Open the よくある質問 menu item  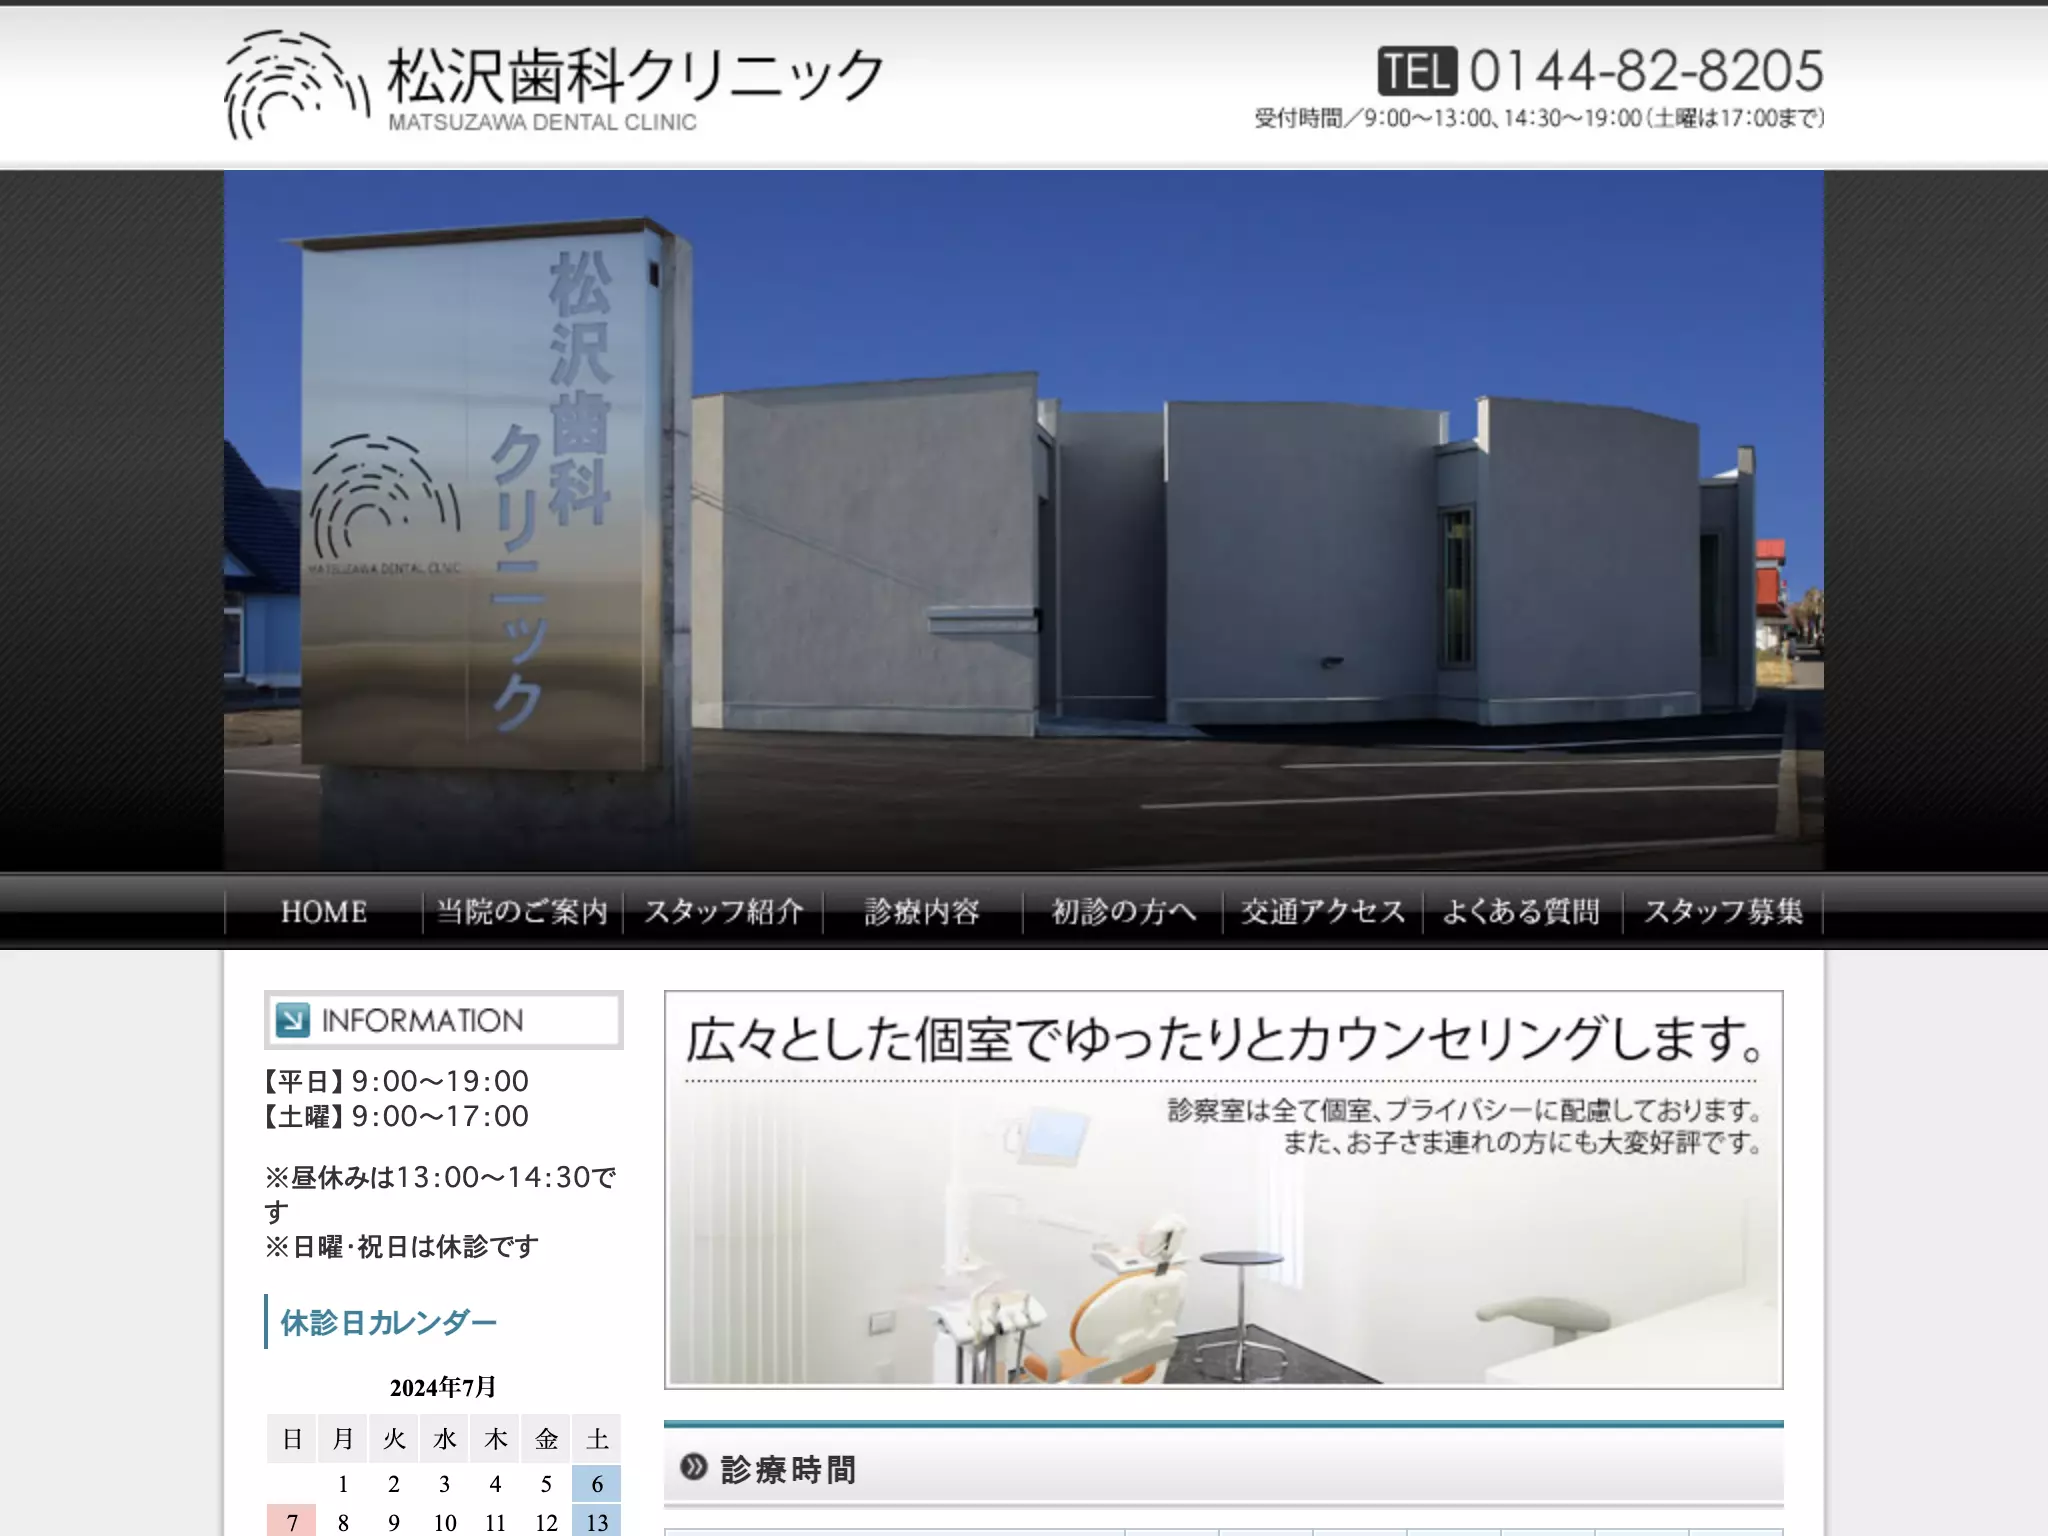pyautogui.click(x=1523, y=912)
